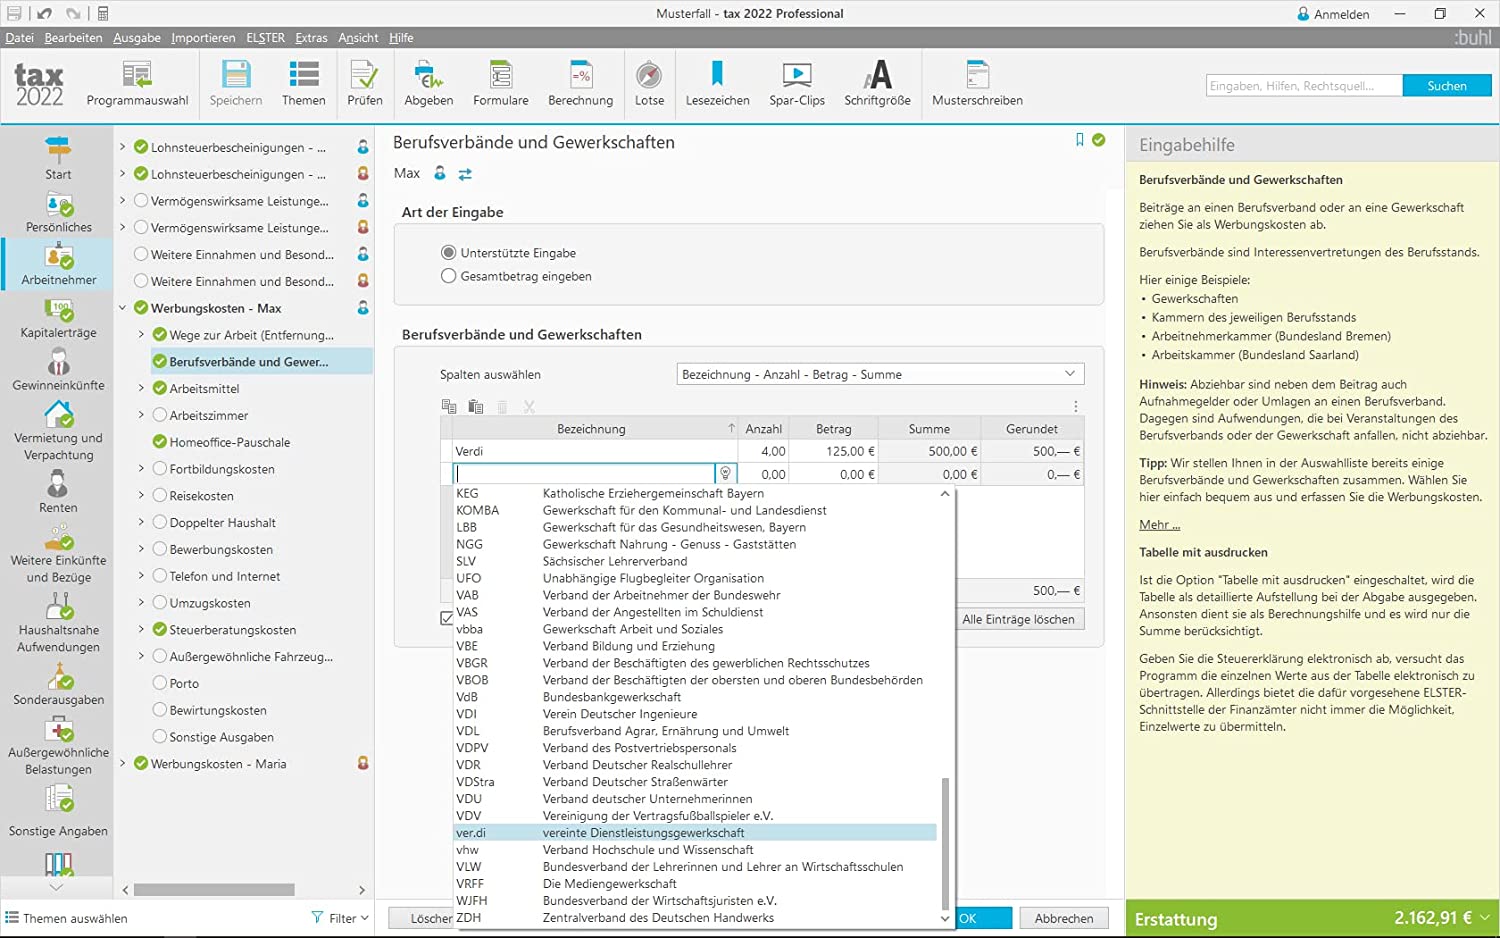Add a Lesezeichen bookmark from toolbar
The width and height of the screenshot is (1500, 938).
[717, 82]
